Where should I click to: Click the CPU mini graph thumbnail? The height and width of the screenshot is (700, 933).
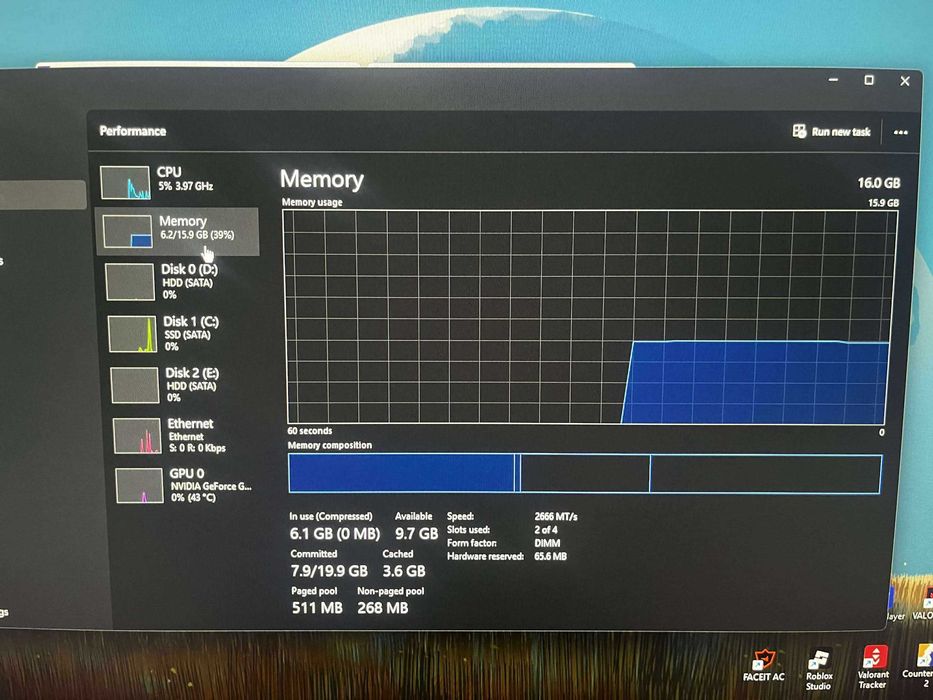(x=125, y=183)
